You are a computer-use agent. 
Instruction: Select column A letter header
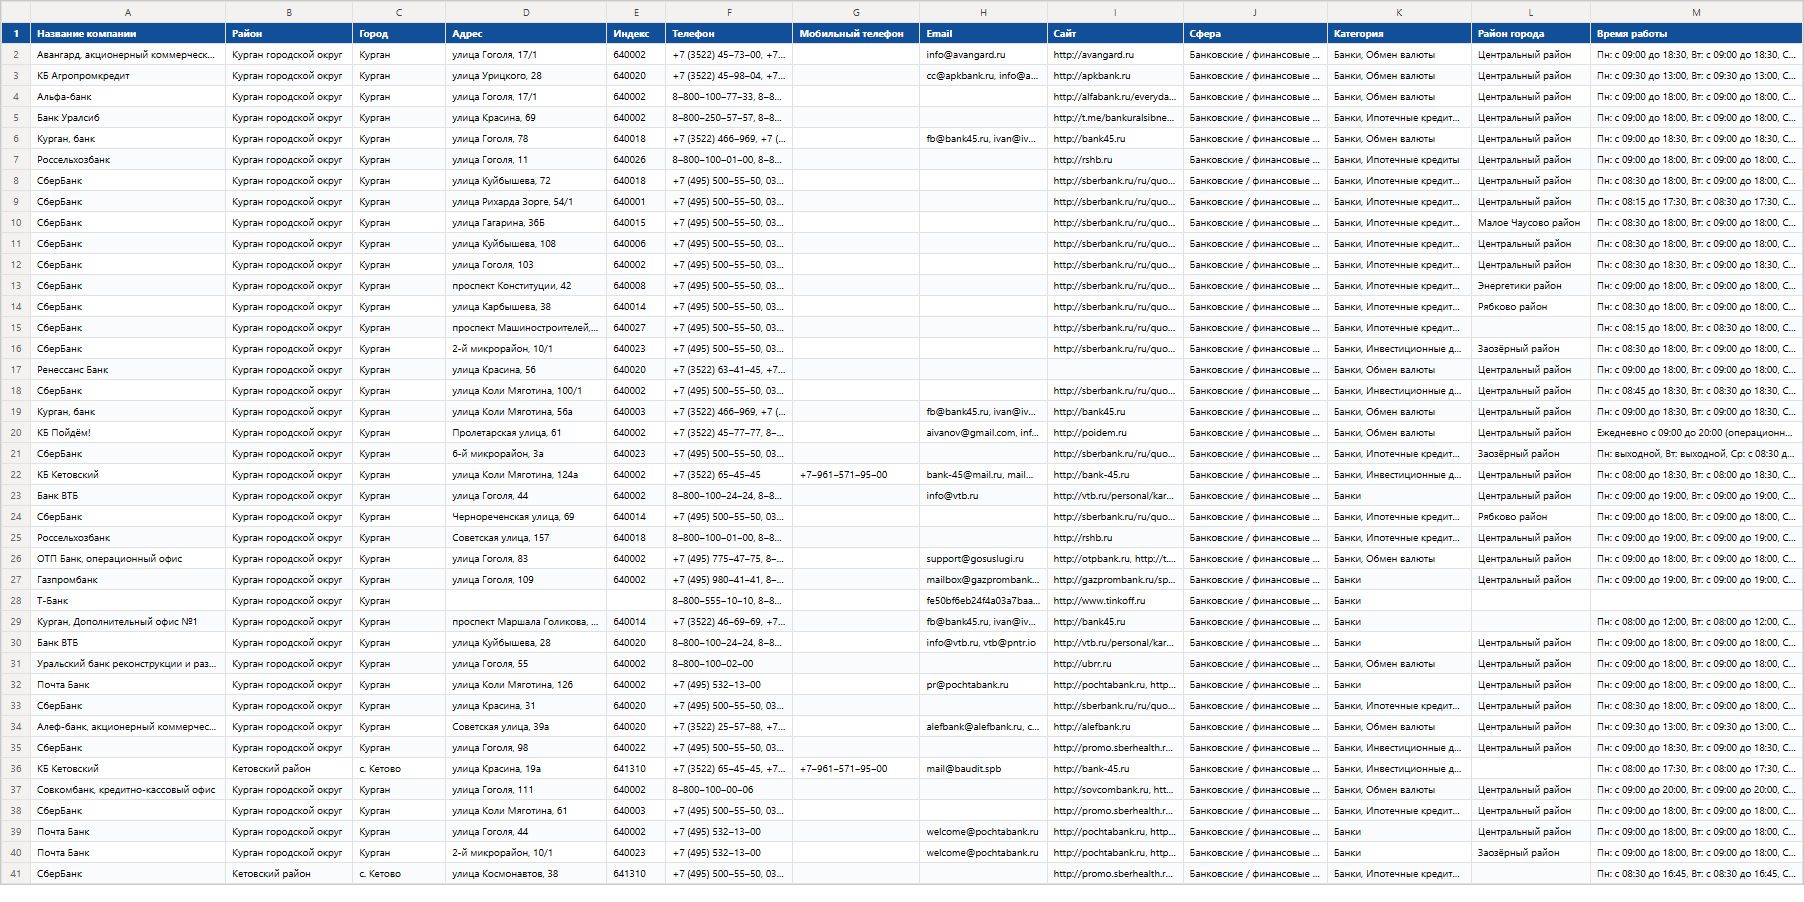click(128, 12)
